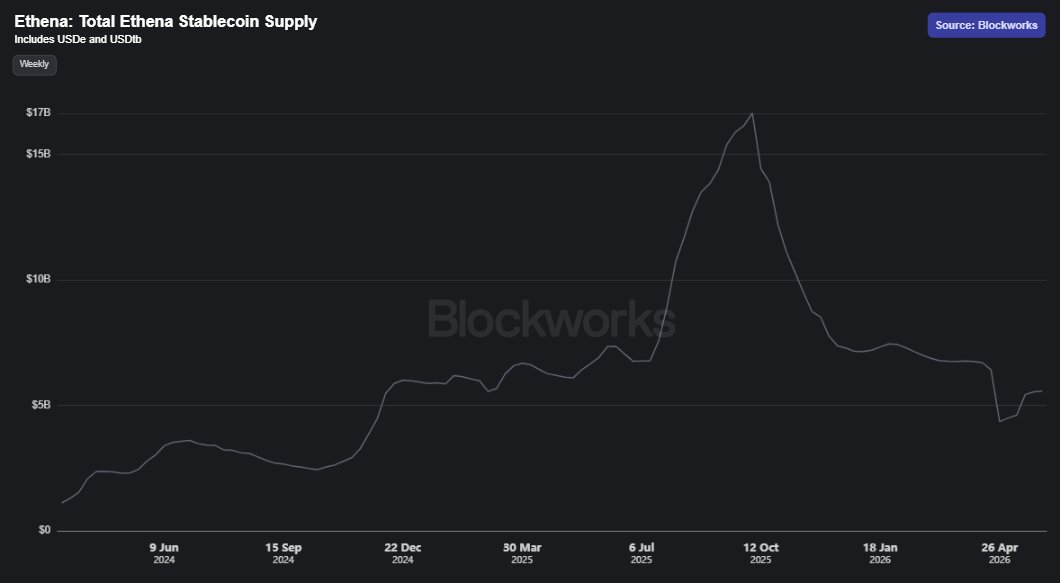Viewport: 1060px width, 583px height.
Task: Click the $0 y-axis label
Action: tap(44, 530)
